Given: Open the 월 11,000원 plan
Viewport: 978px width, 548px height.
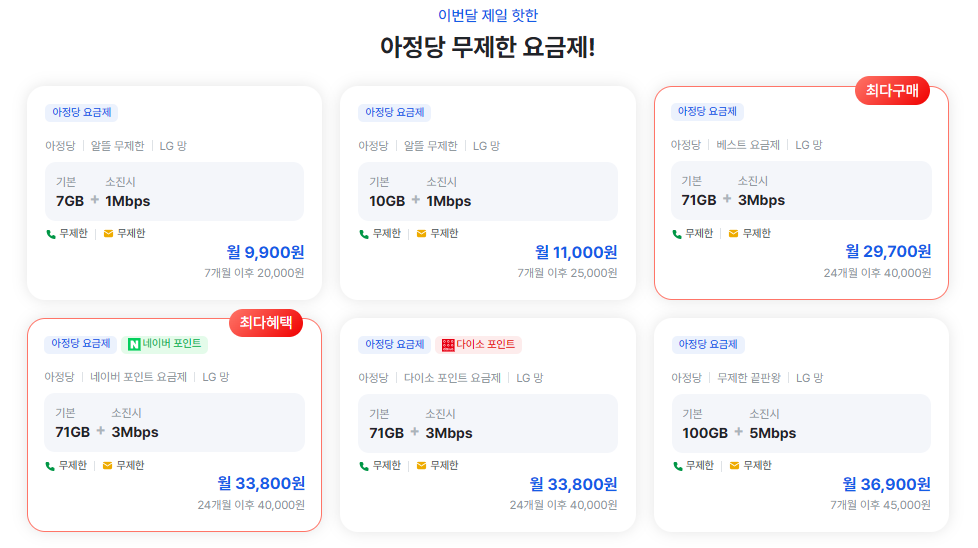Looking at the screenshot, I should point(488,193).
